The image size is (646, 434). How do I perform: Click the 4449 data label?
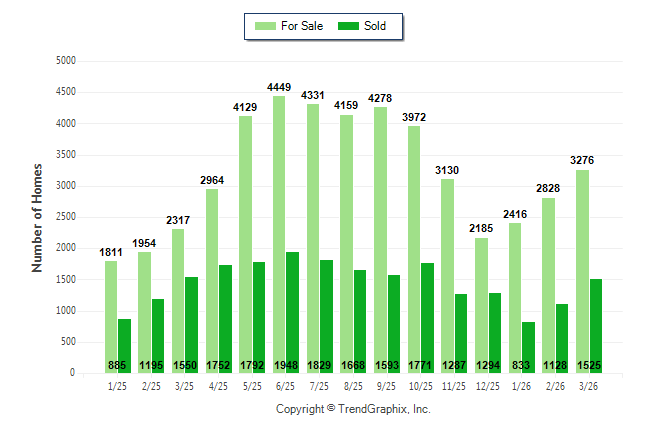[x=279, y=88]
